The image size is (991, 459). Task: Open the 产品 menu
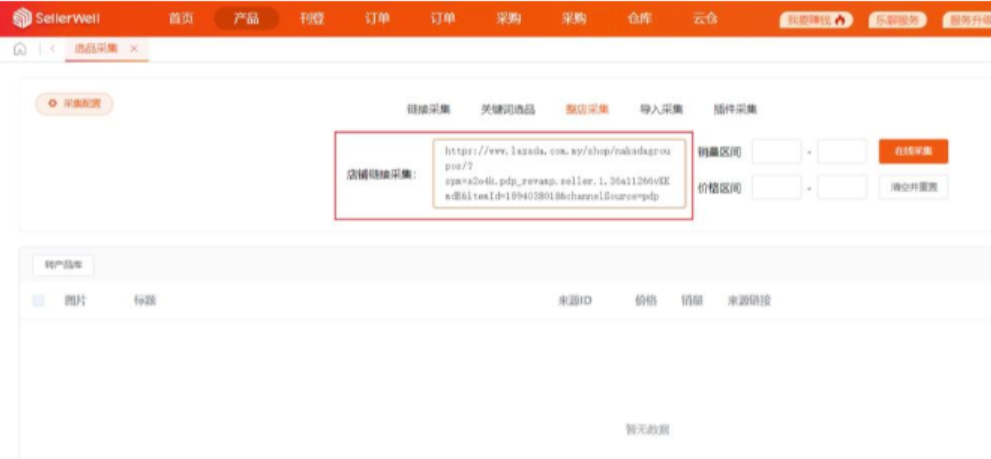tap(246, 18)
